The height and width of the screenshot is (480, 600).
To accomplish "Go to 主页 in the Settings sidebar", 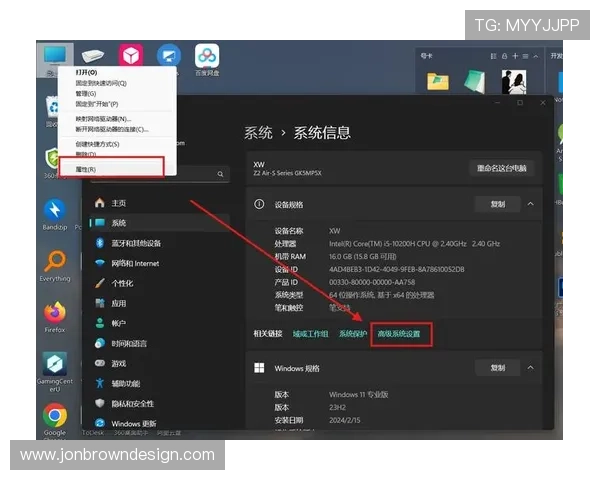I will (159, 203).
